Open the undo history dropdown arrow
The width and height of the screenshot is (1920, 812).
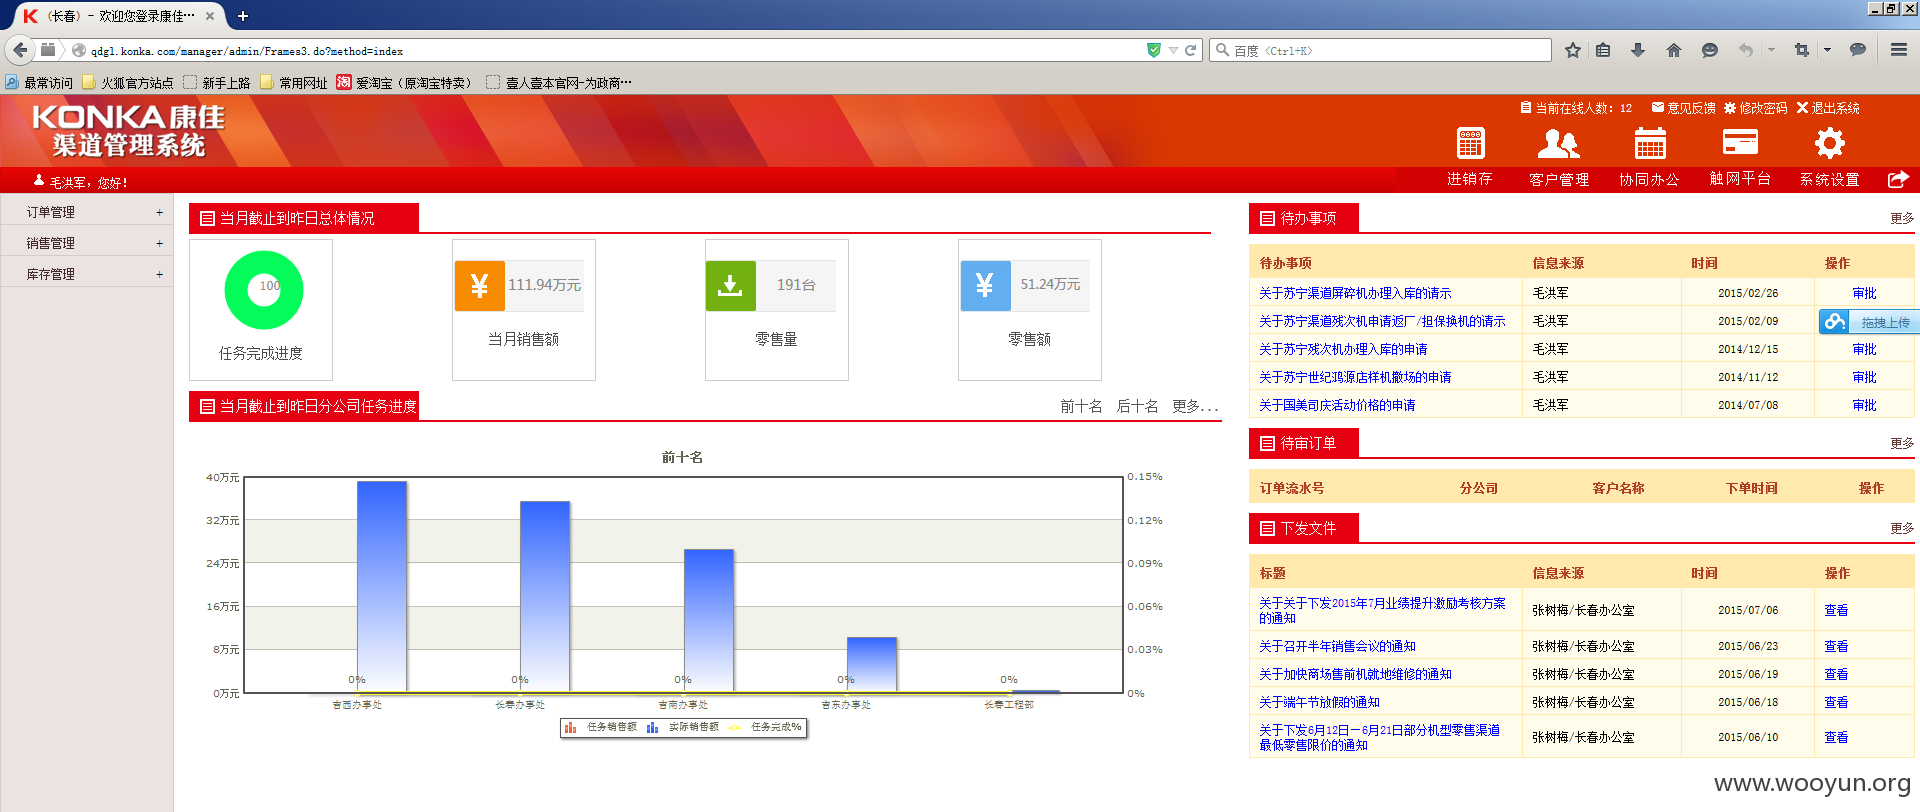(x=1771, y=50)
